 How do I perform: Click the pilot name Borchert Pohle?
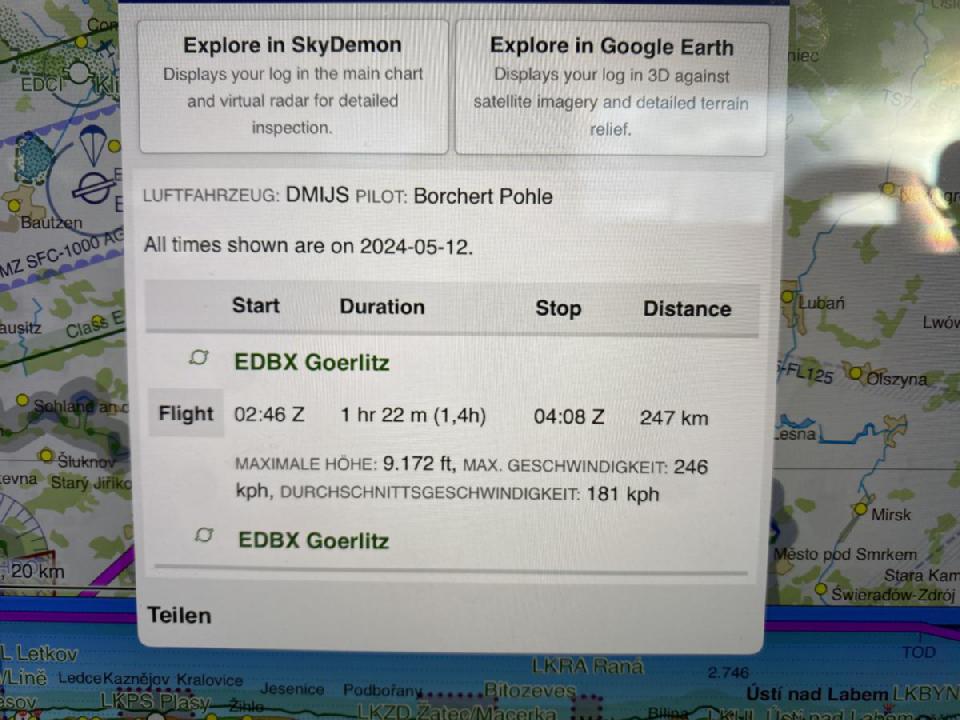tap(483, 196)
